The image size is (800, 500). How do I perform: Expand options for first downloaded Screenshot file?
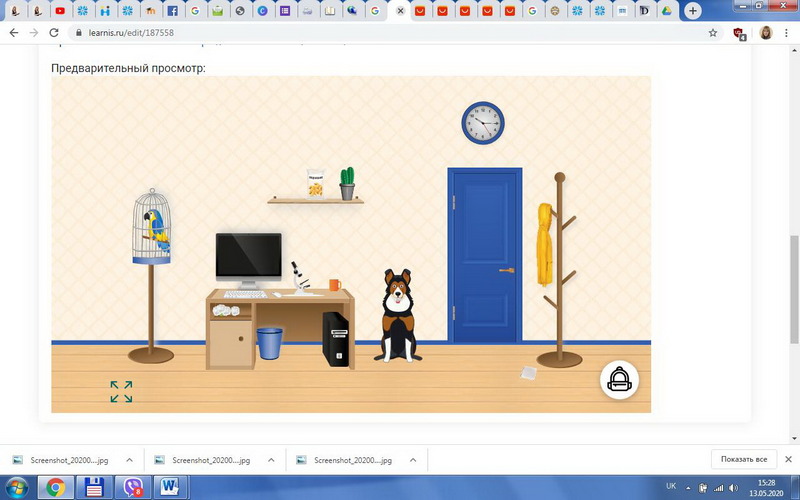[x=129, y=460]
